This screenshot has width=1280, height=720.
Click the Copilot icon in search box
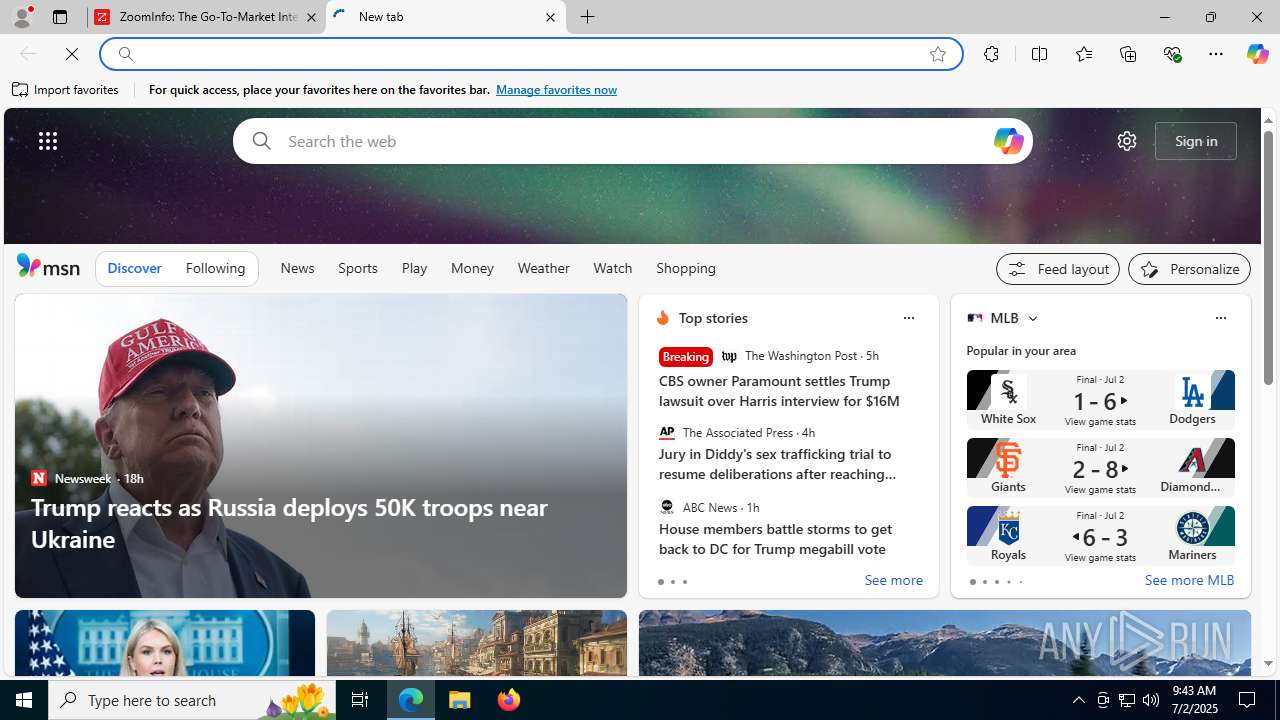point(1008,141)
